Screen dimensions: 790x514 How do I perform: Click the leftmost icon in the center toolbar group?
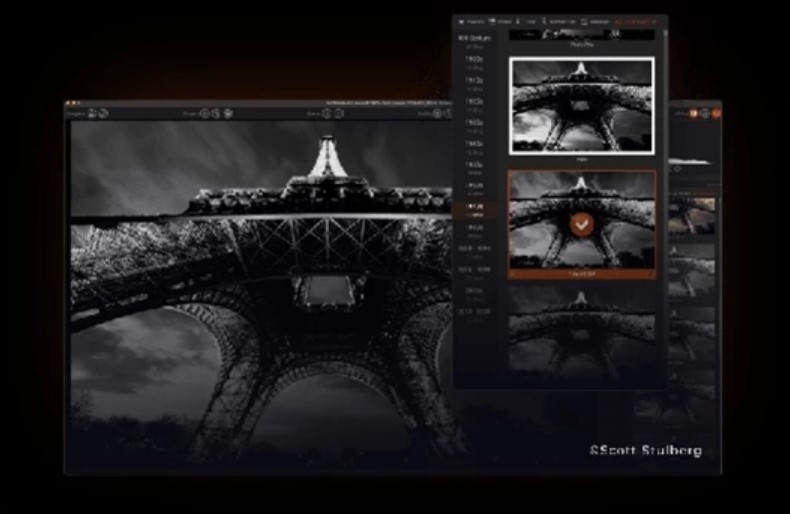point(204,113)
